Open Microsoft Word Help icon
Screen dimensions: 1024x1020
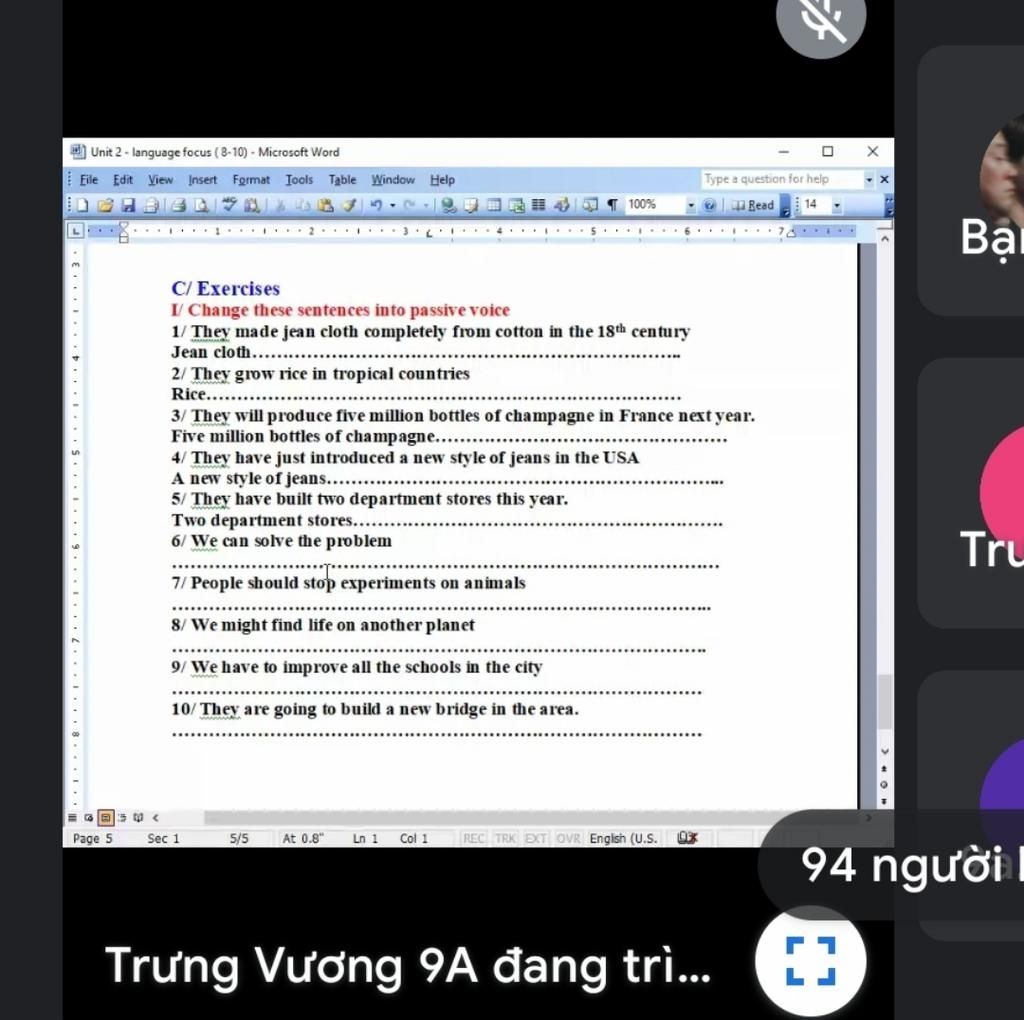709,205
